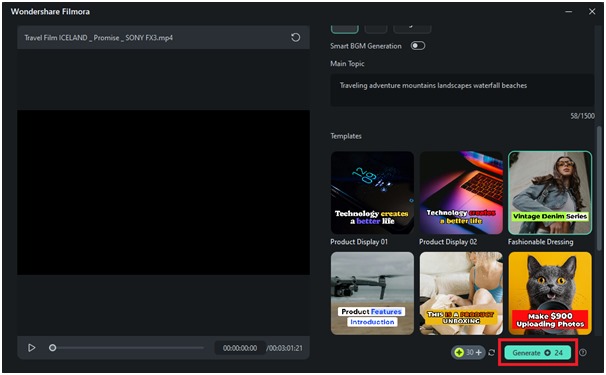Screen dimensions: 606x375
Task: Click the right panel vertical scrollbar
Action: pyautogui.click(x=599, y=188)
